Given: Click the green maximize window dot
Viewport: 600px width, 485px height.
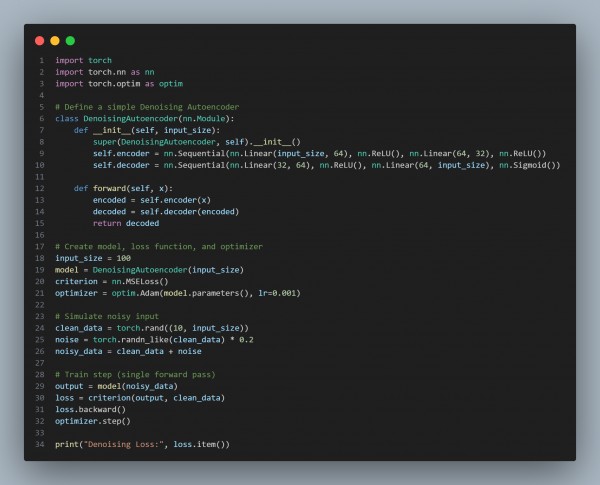Looking at the screenshot, I should 70,41.
